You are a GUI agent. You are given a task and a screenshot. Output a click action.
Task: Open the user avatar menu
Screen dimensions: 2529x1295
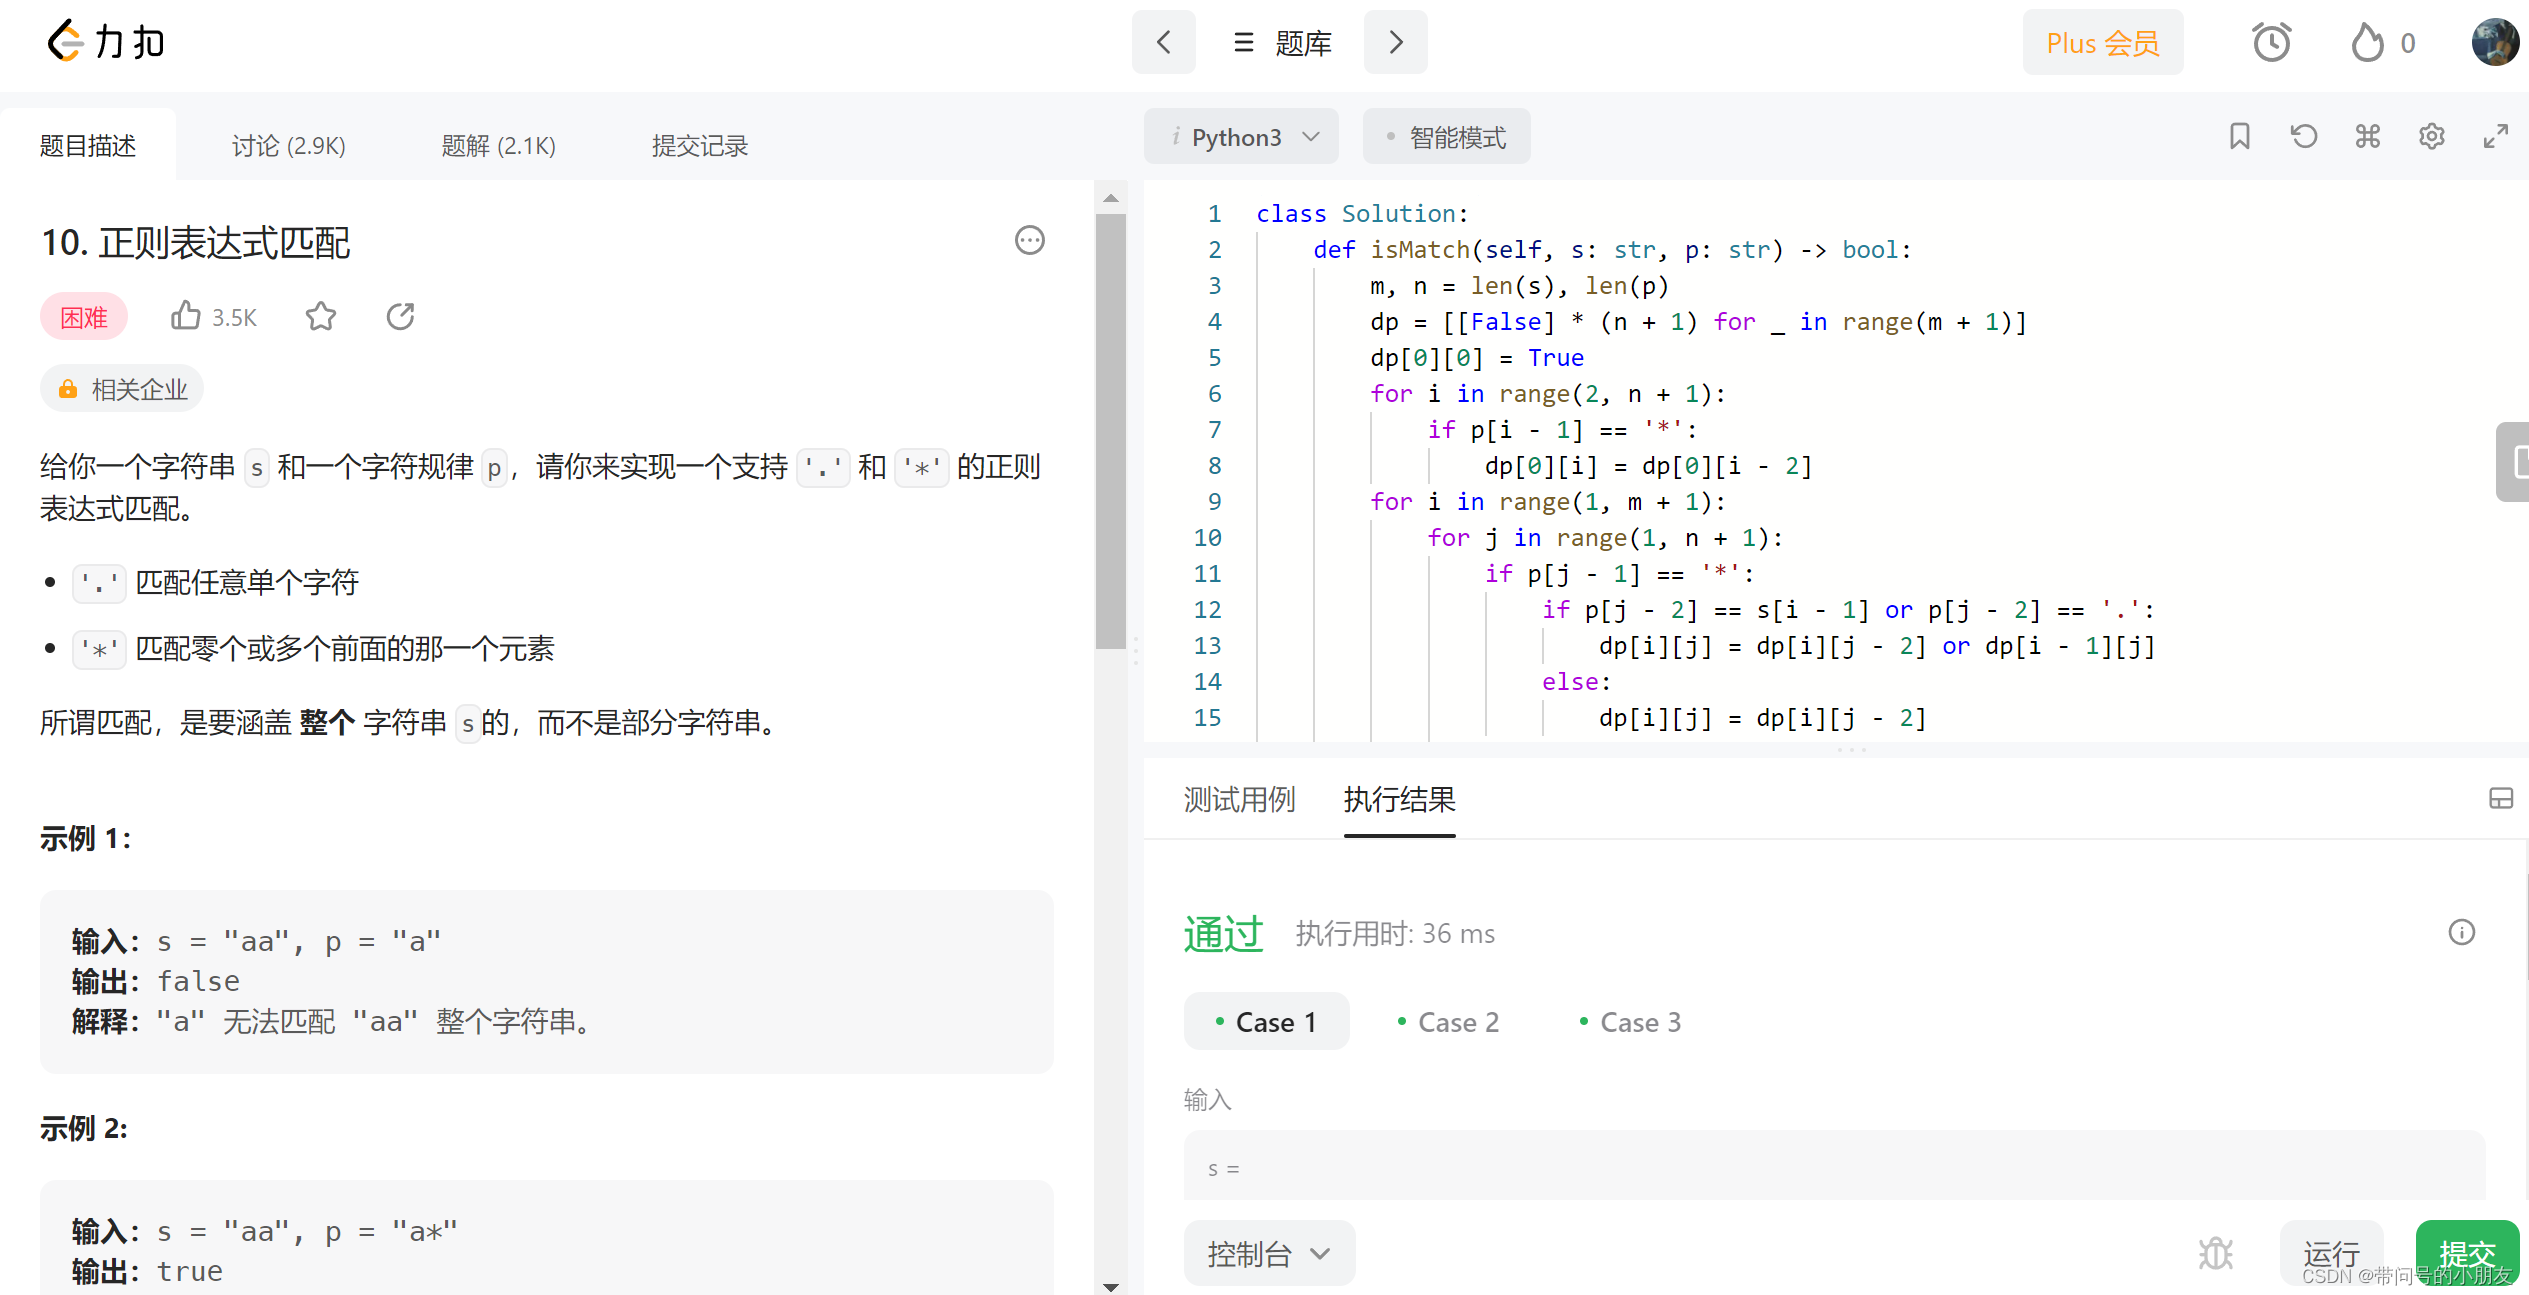(x=2495, y=42)
